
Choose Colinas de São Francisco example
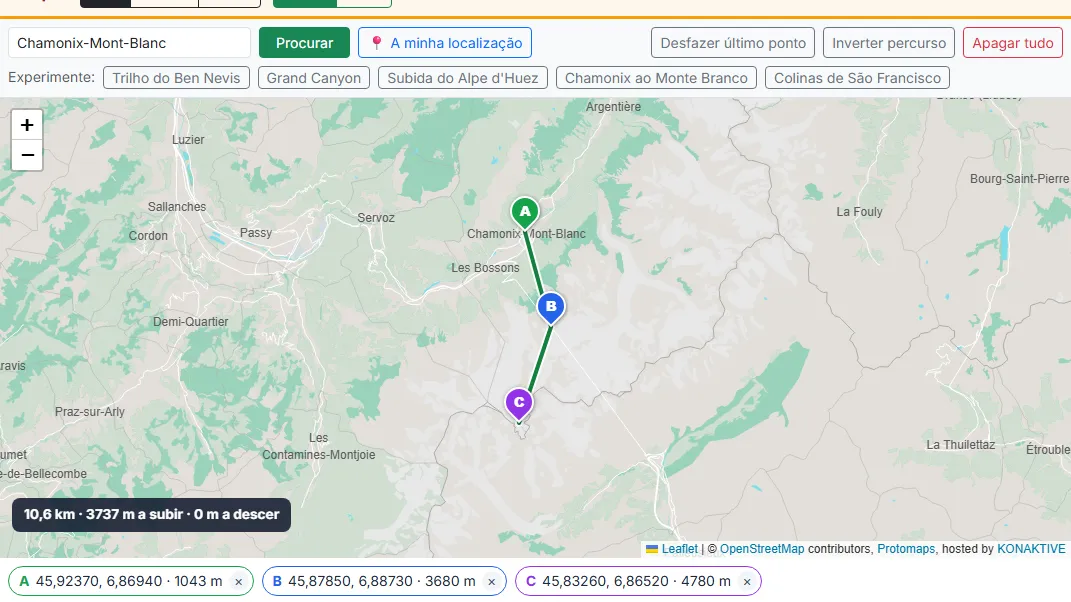tap(857, 78)
